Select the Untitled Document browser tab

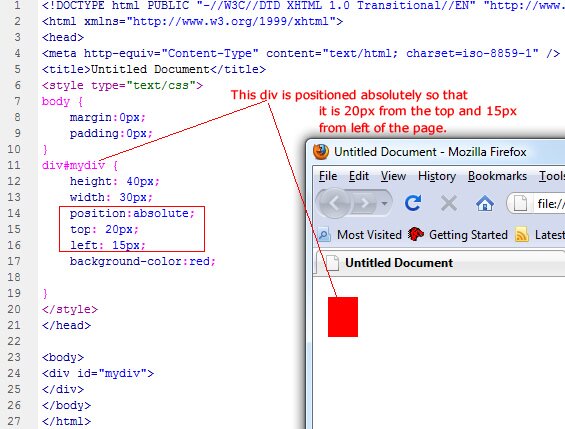point(440,263)
